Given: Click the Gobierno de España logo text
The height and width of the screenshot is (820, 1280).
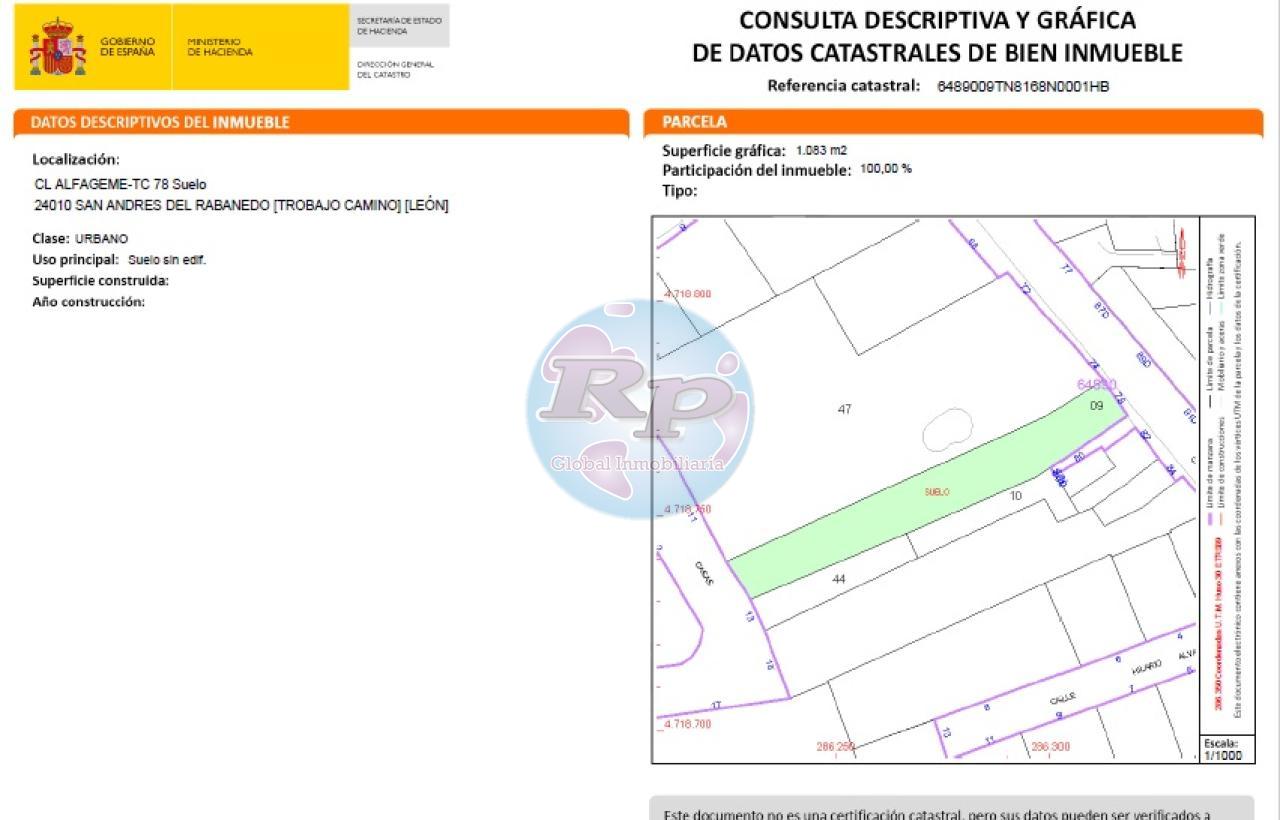Looking at the screenshot, I should pyautogui.click(x=127, y=47).
